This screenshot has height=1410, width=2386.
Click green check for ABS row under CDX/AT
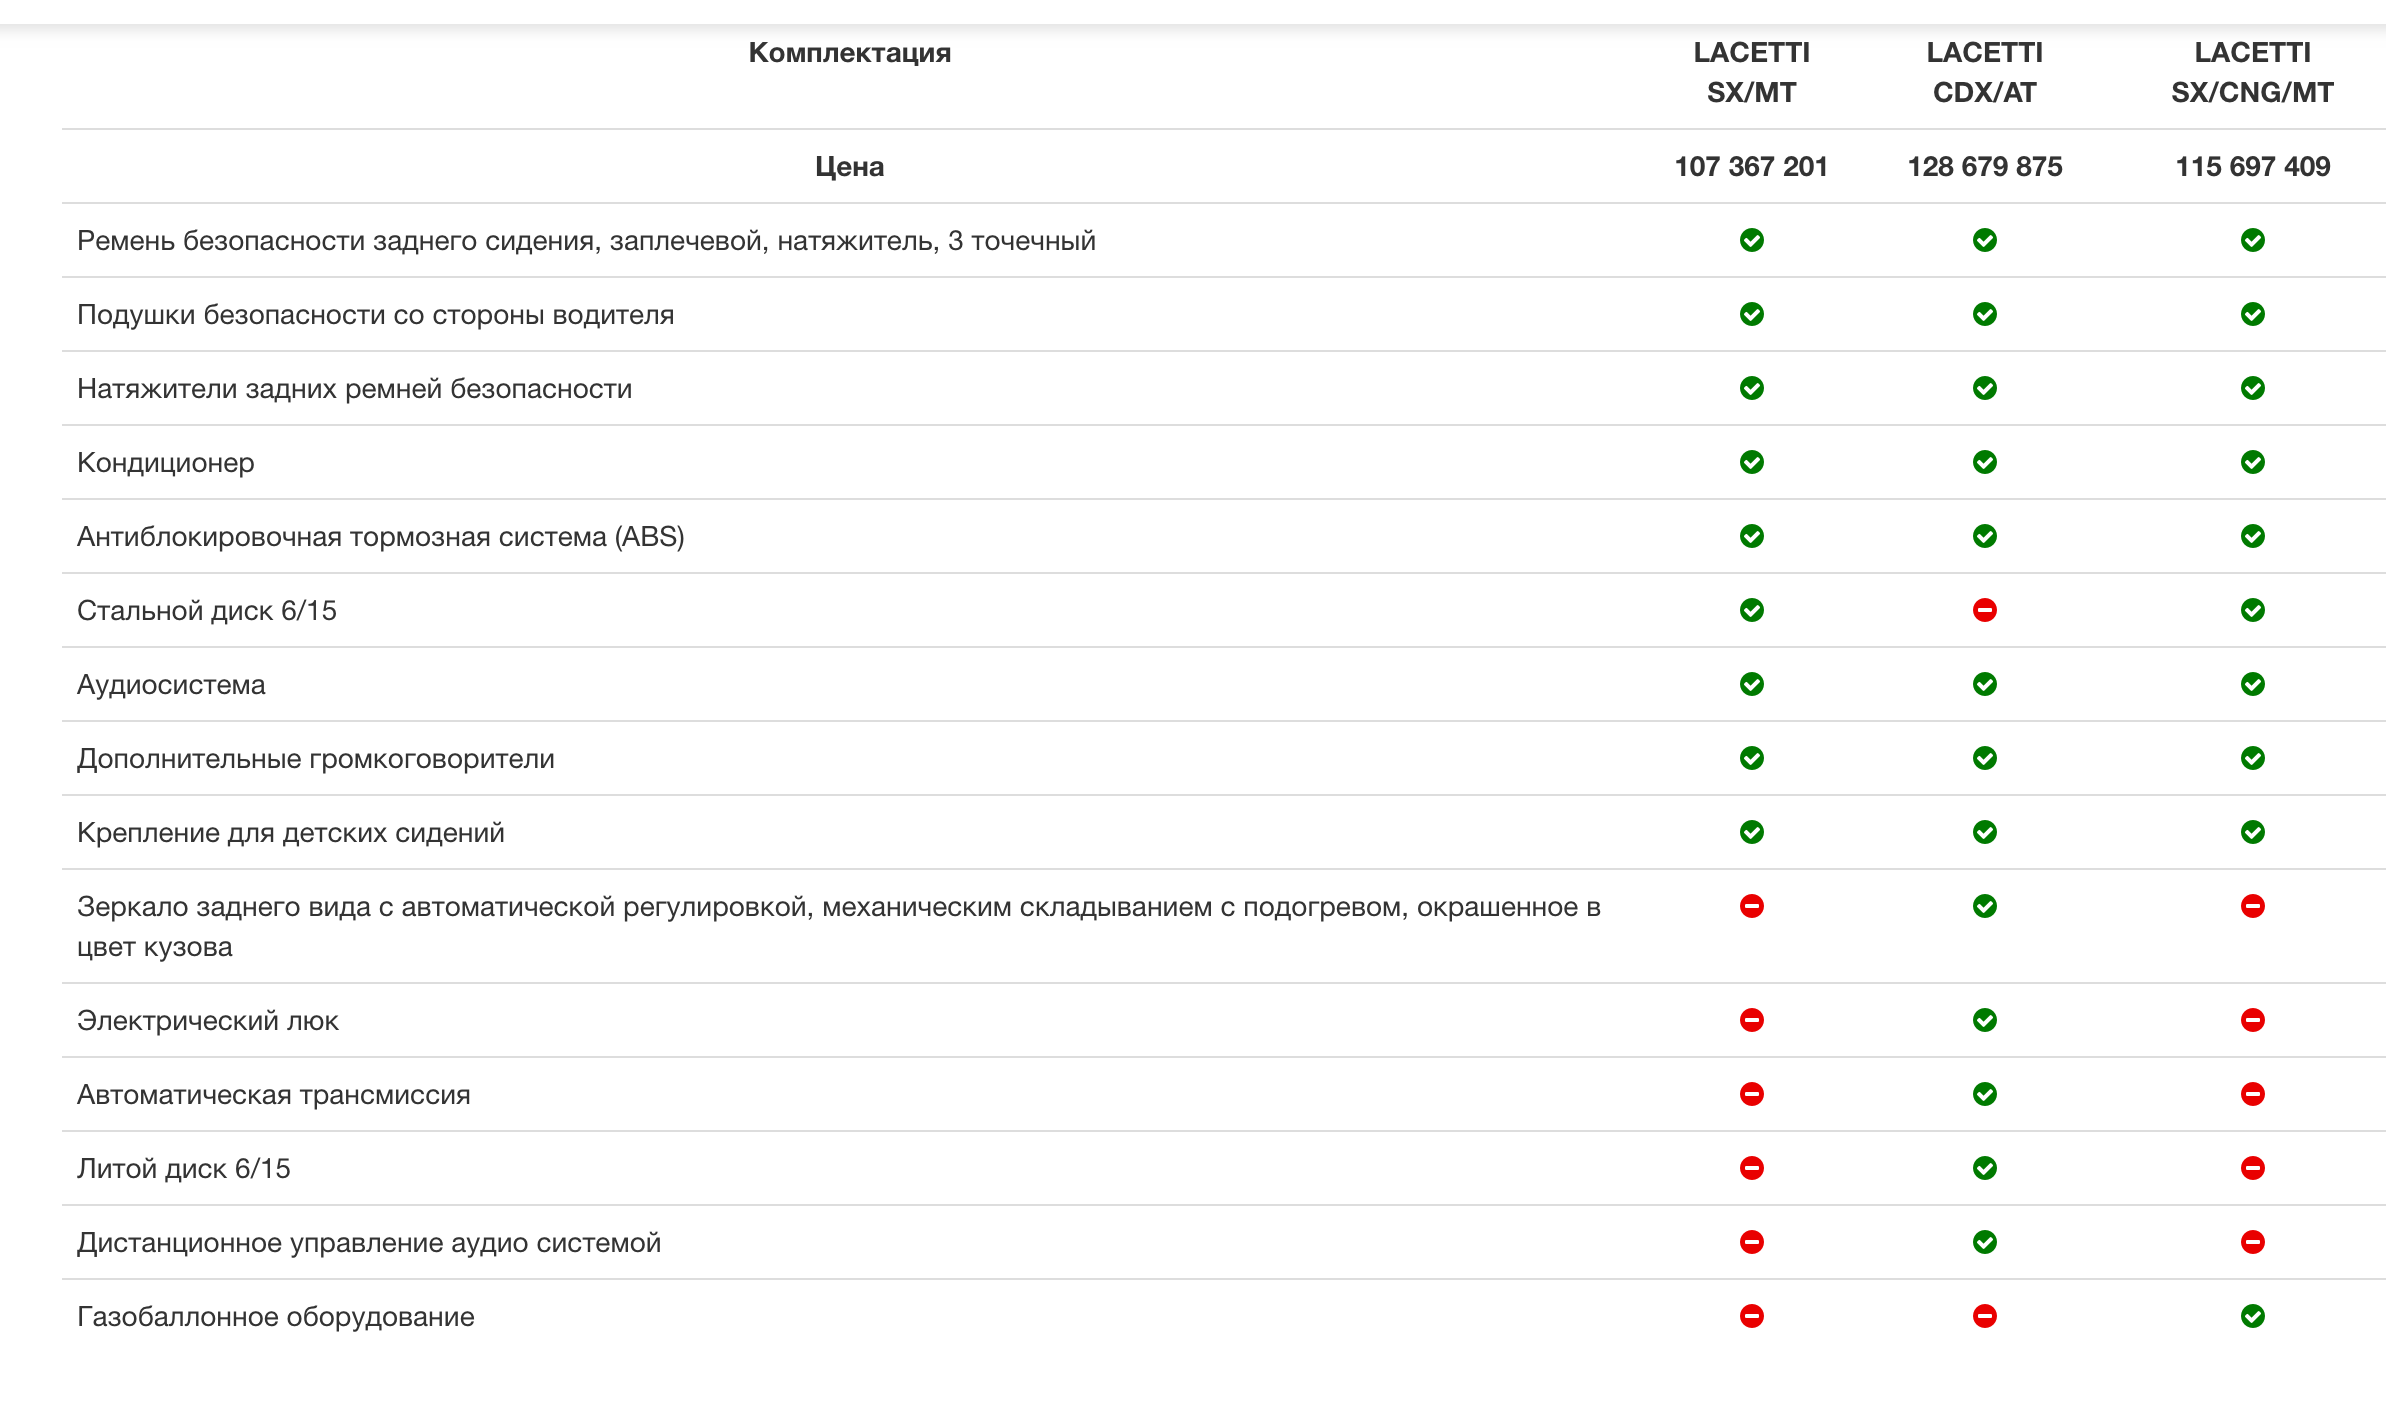click(1984, 536)
